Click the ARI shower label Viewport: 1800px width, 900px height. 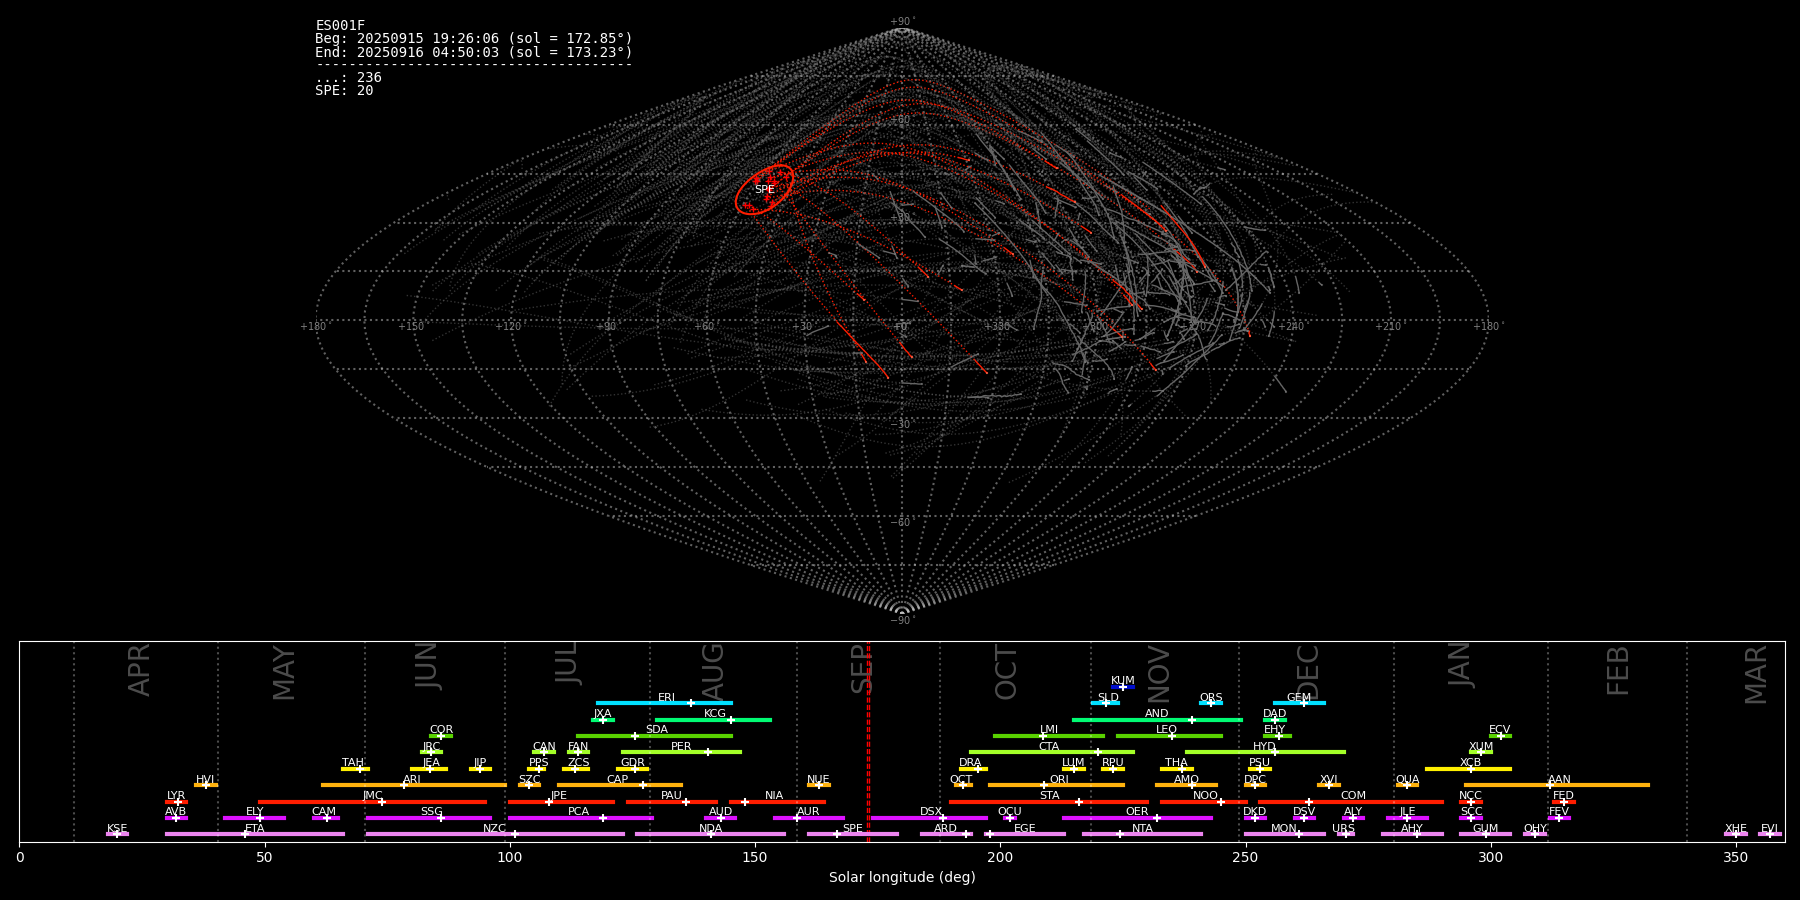[412, 780]
